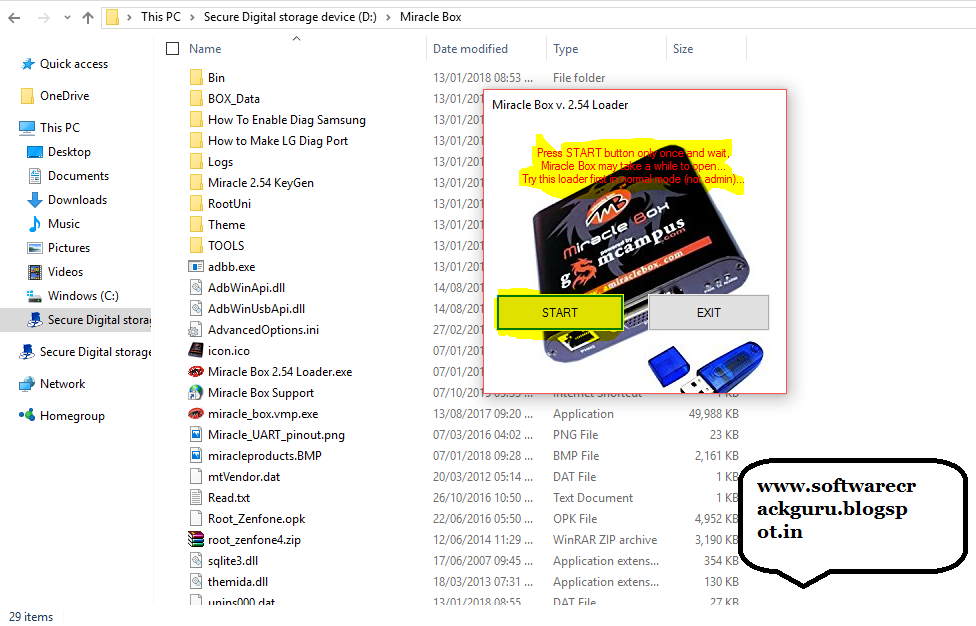Click the This PC breadcrumb

tap(161, 17)
